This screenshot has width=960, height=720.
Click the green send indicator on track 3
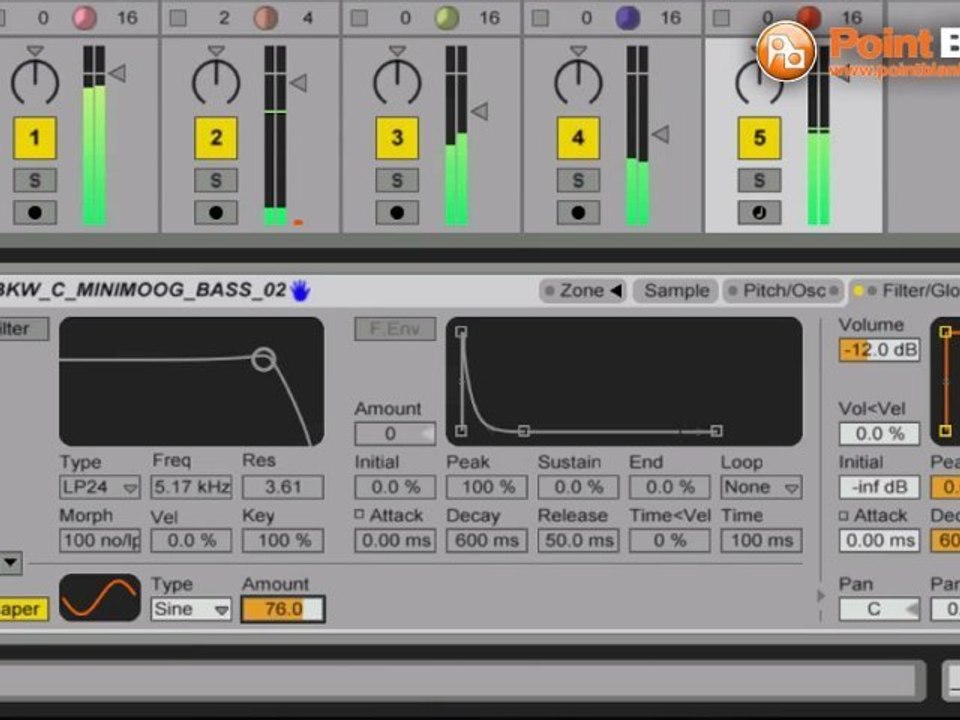coord(447,18)
